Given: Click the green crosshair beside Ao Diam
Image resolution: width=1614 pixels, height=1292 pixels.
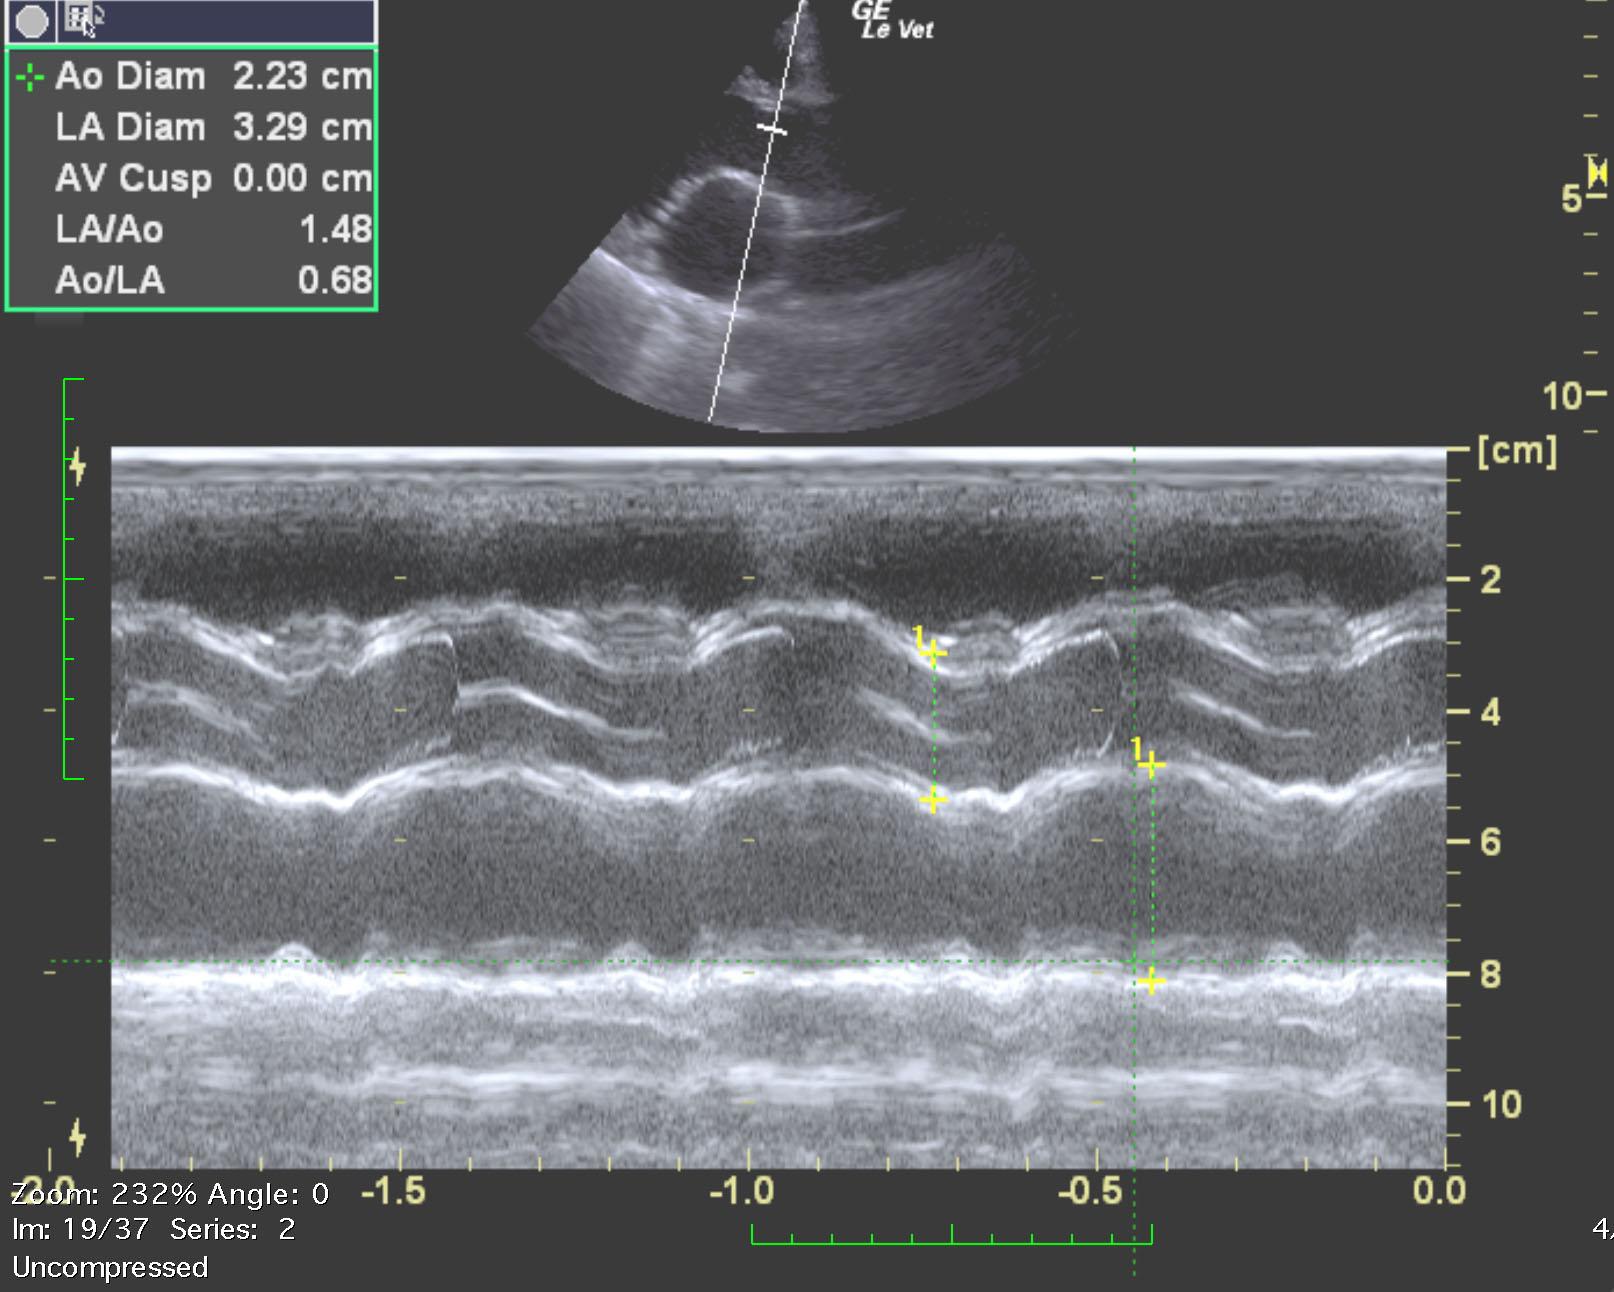Looking at the screenshot, I should point(31,77).
